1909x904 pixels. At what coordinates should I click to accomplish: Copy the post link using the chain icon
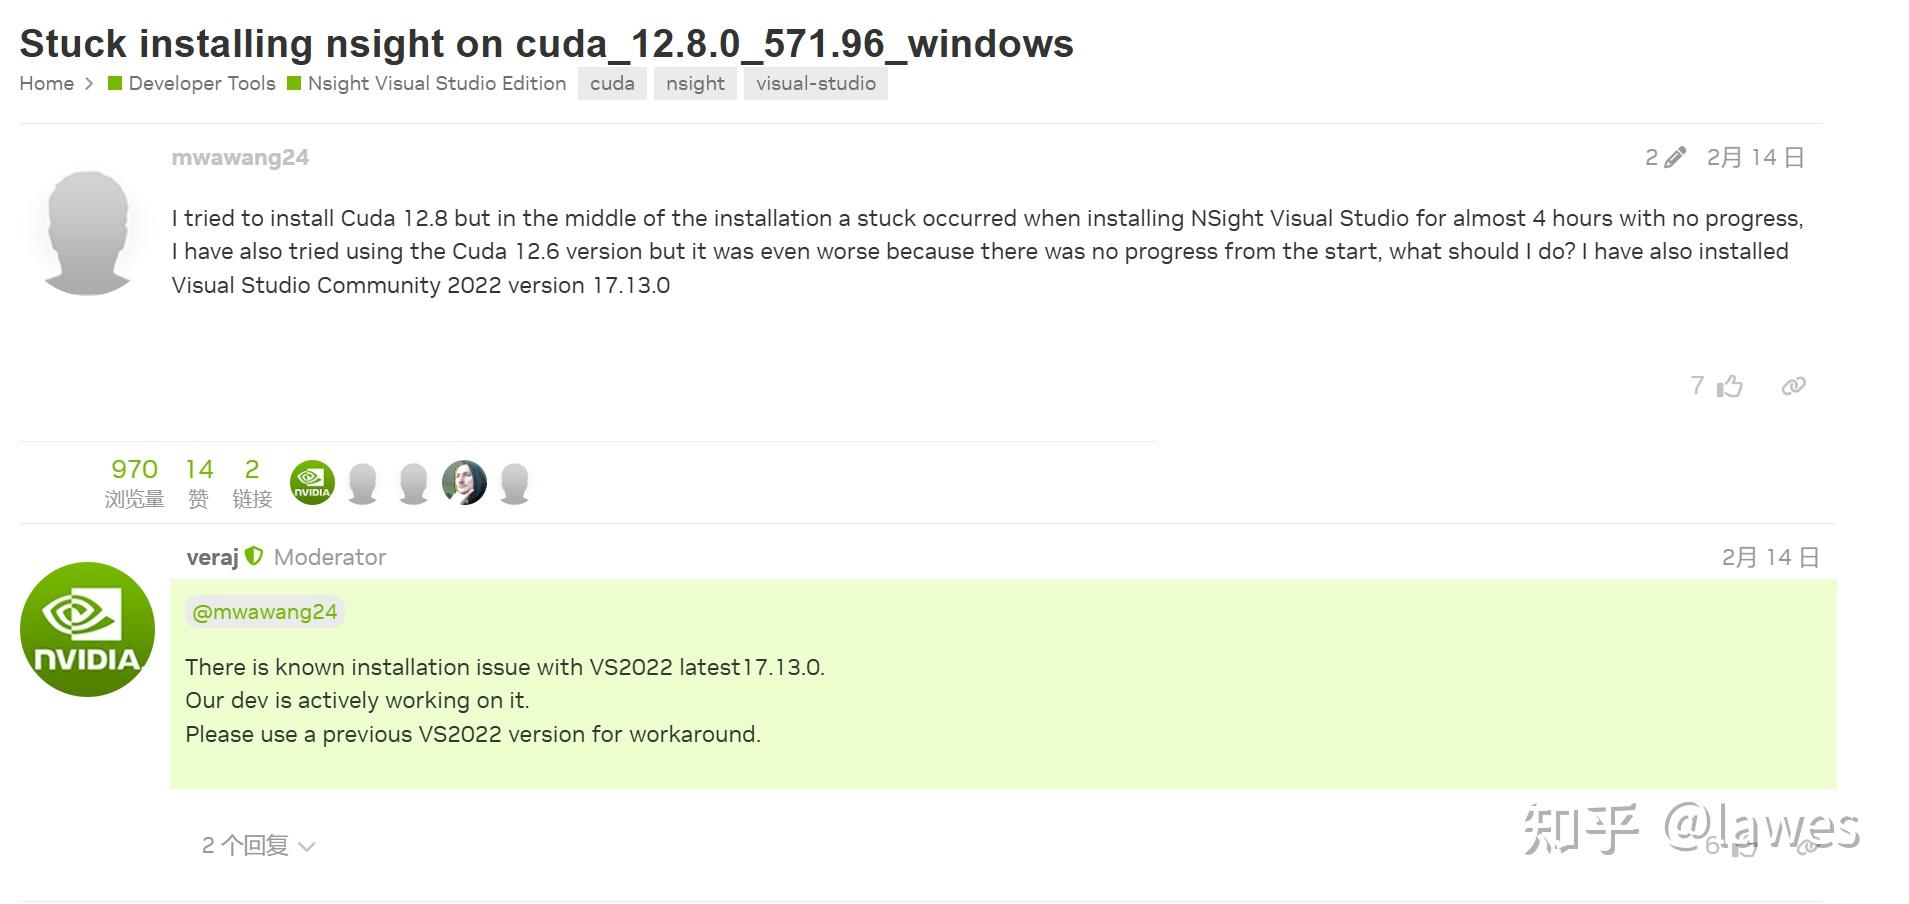[1794, 386]
